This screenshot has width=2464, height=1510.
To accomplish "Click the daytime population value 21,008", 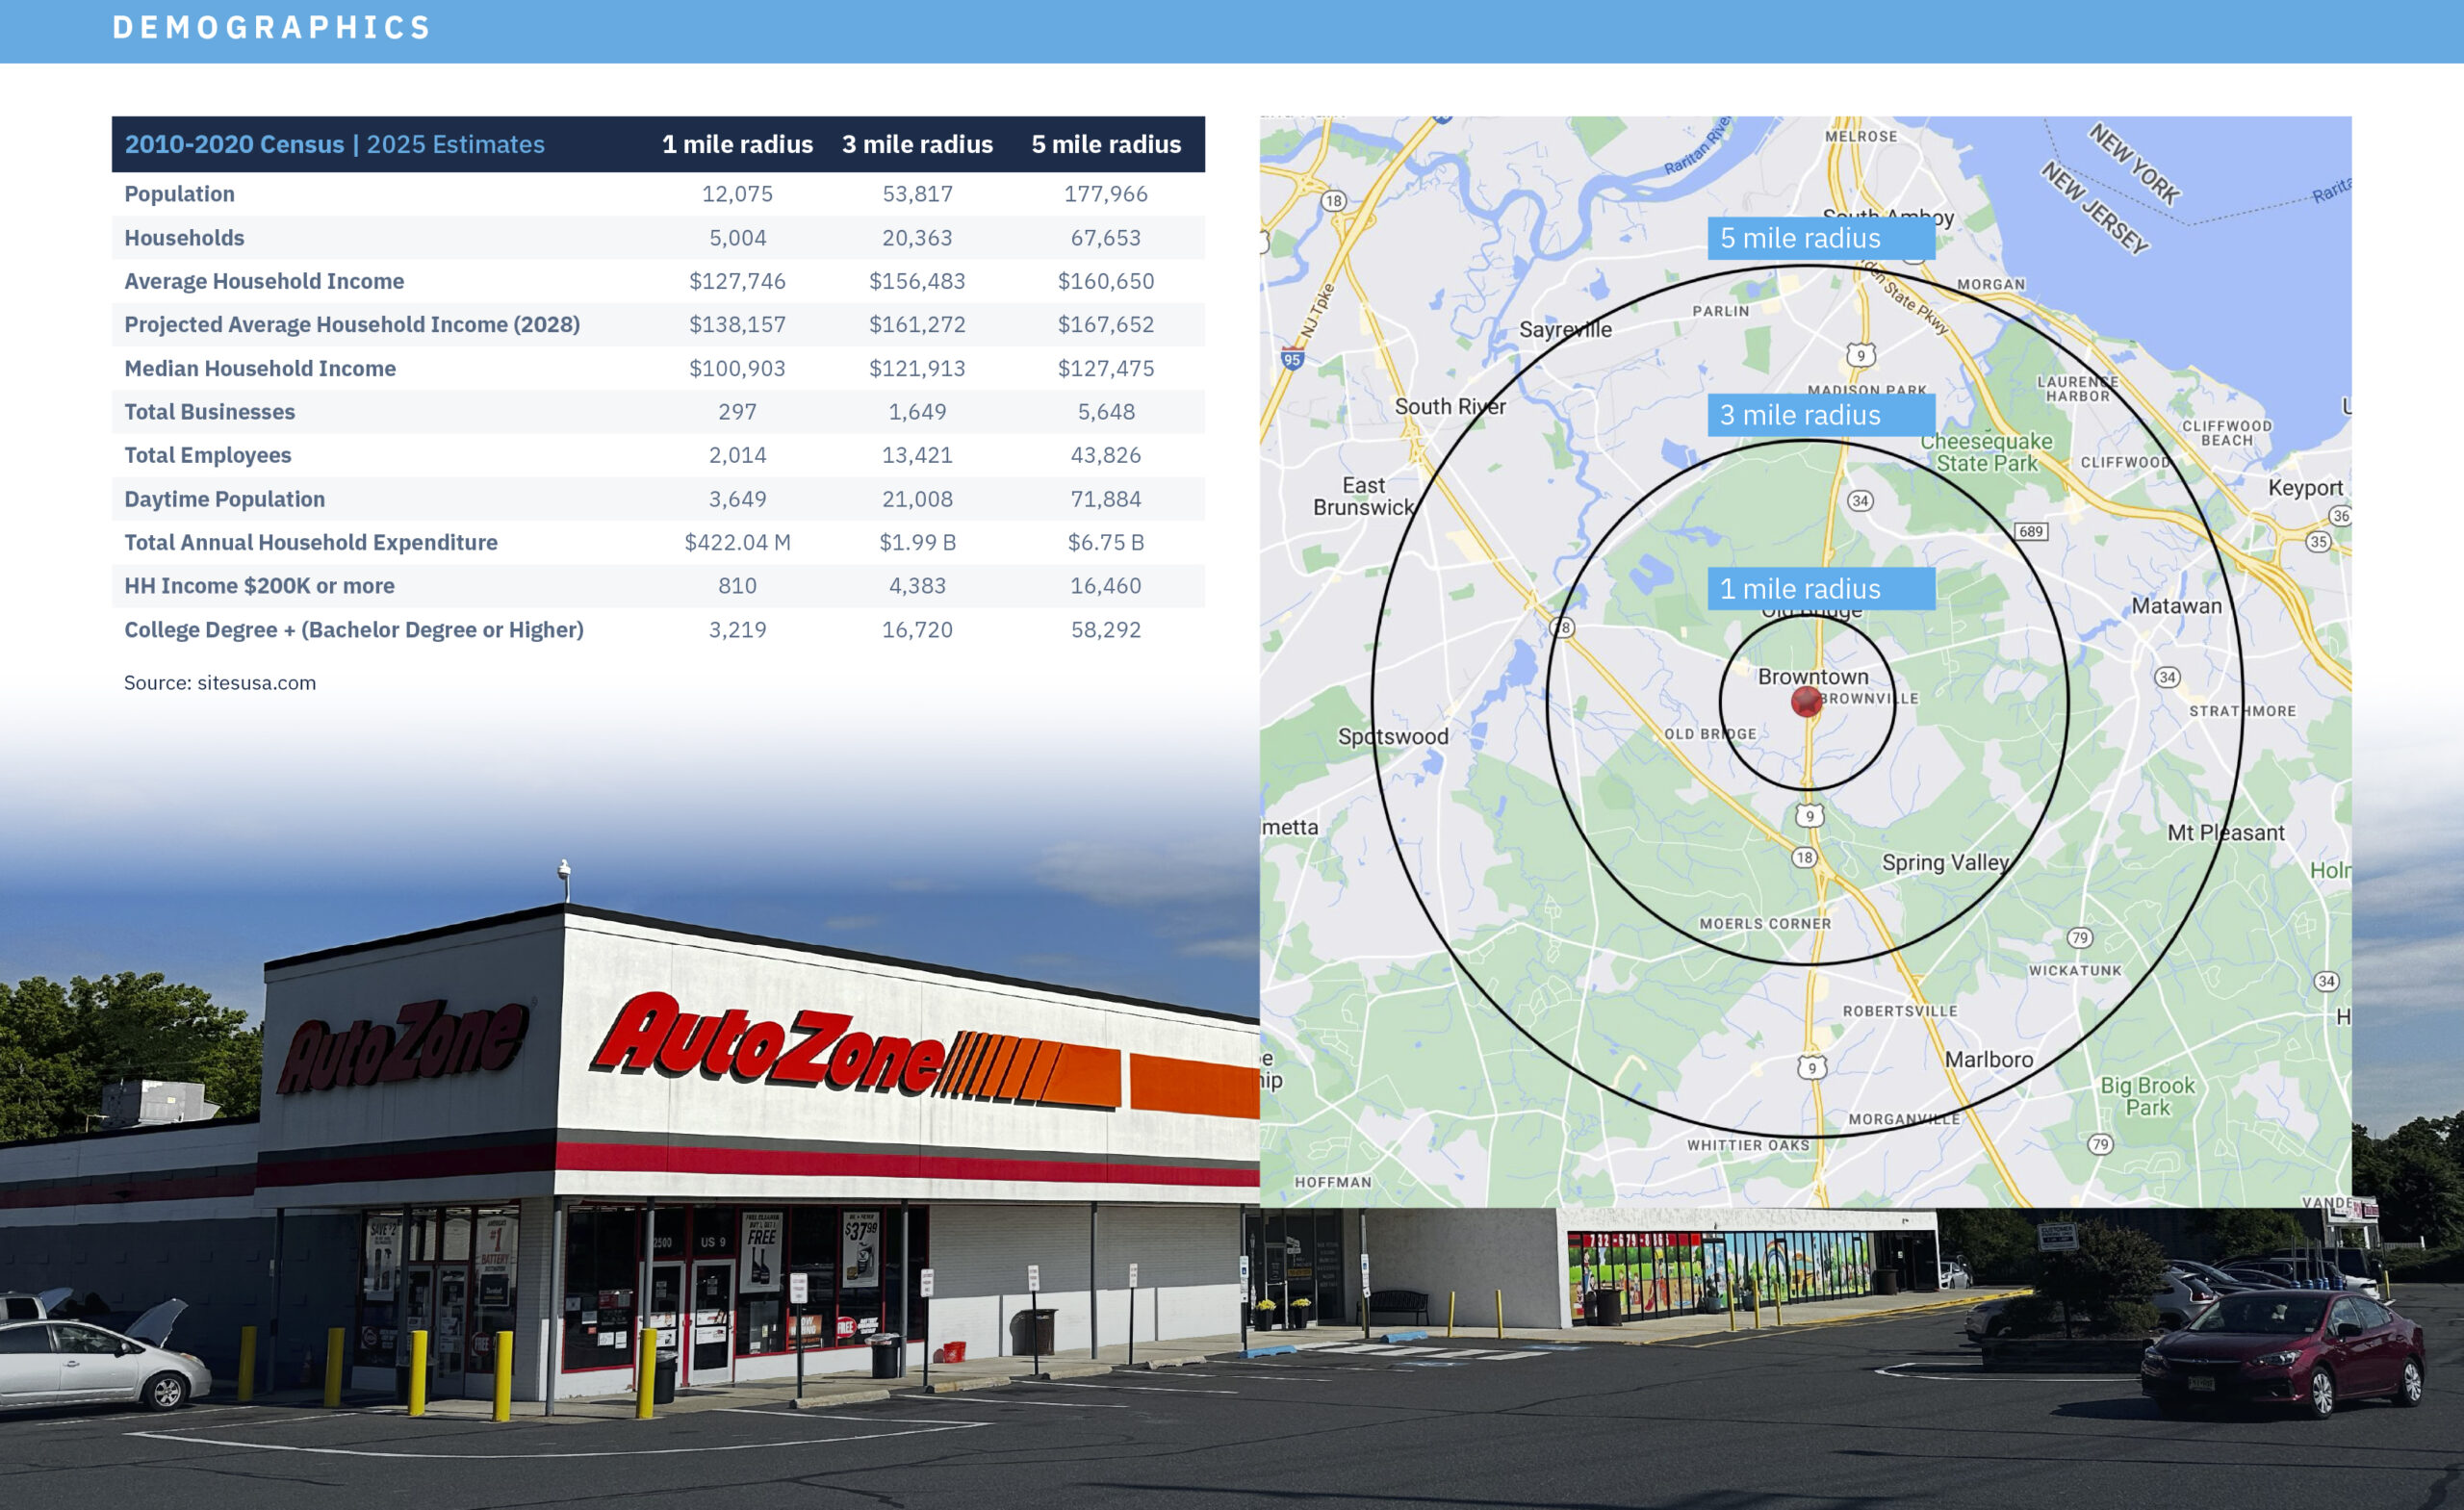I will tap(917, 499).
